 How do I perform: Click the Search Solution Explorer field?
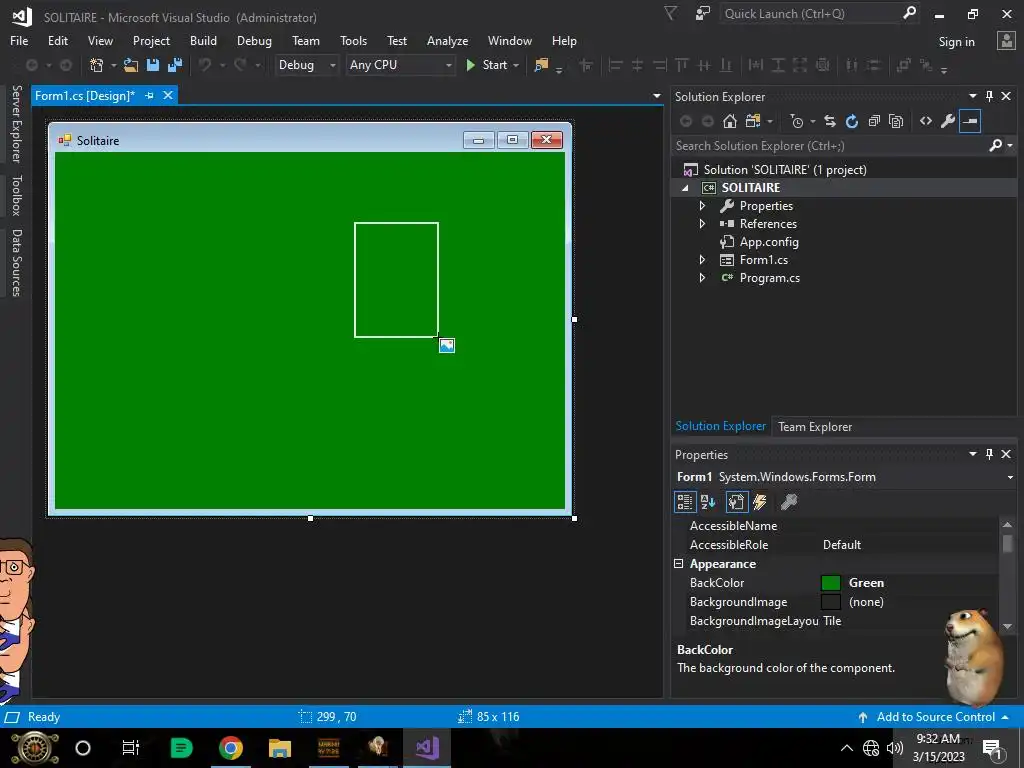point(829,146)
